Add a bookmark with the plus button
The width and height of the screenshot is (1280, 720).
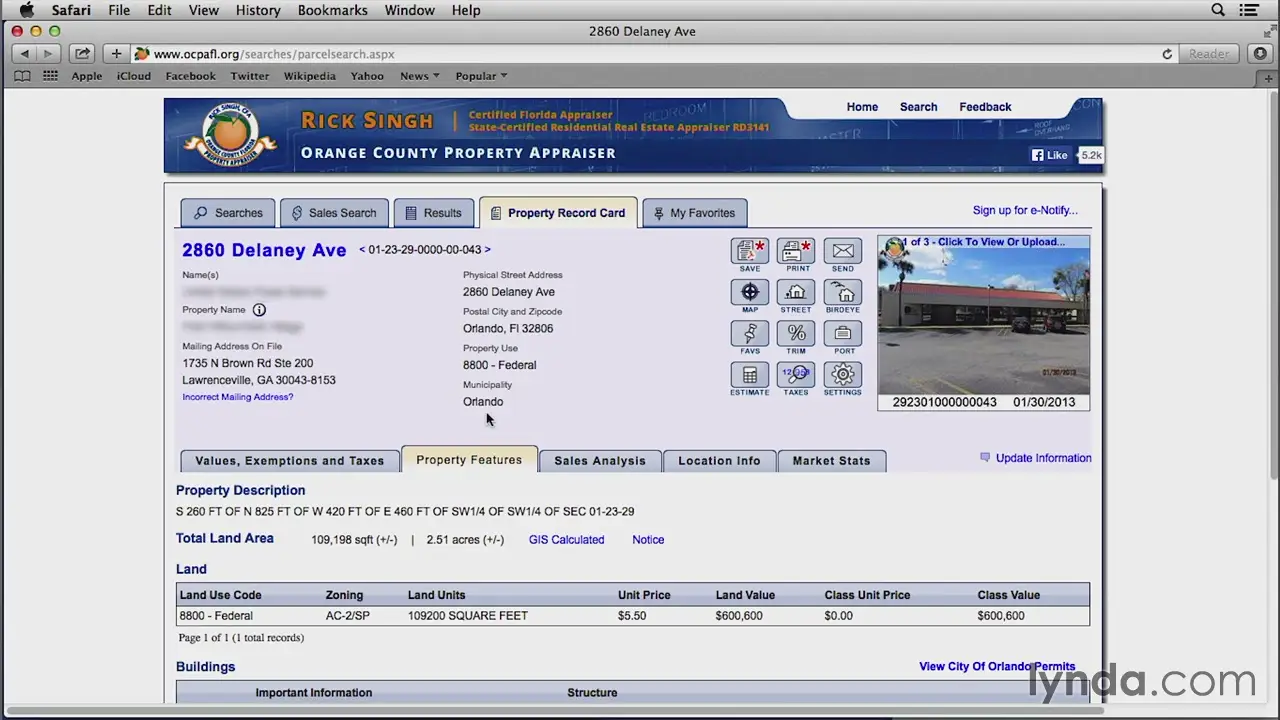116,54
